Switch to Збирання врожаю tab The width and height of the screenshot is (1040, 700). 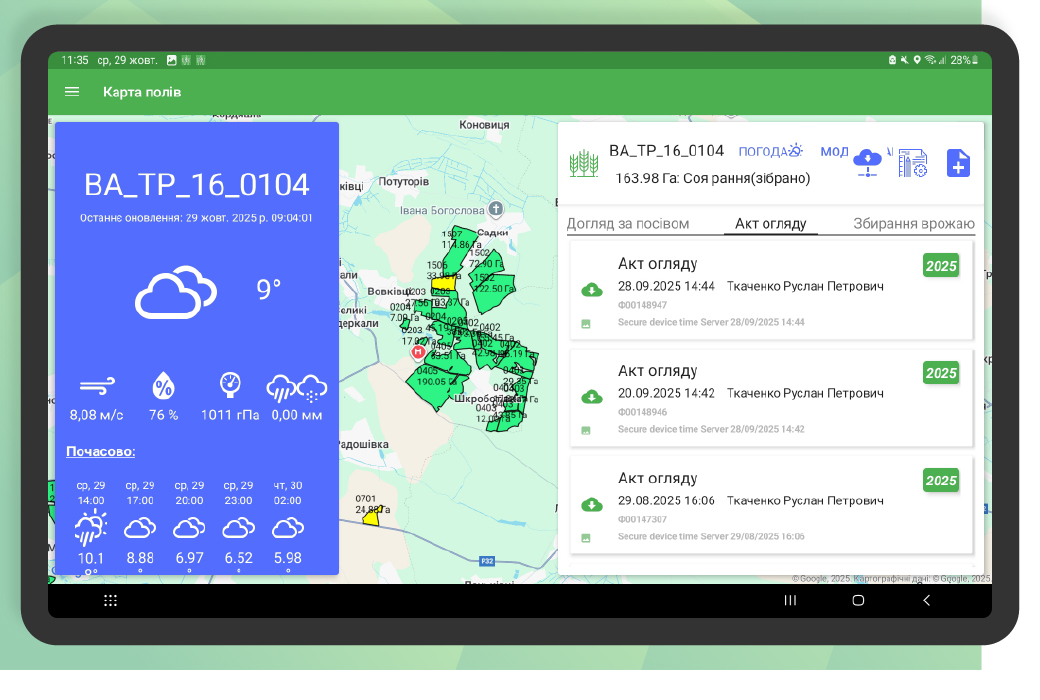(x=913, y=223)
